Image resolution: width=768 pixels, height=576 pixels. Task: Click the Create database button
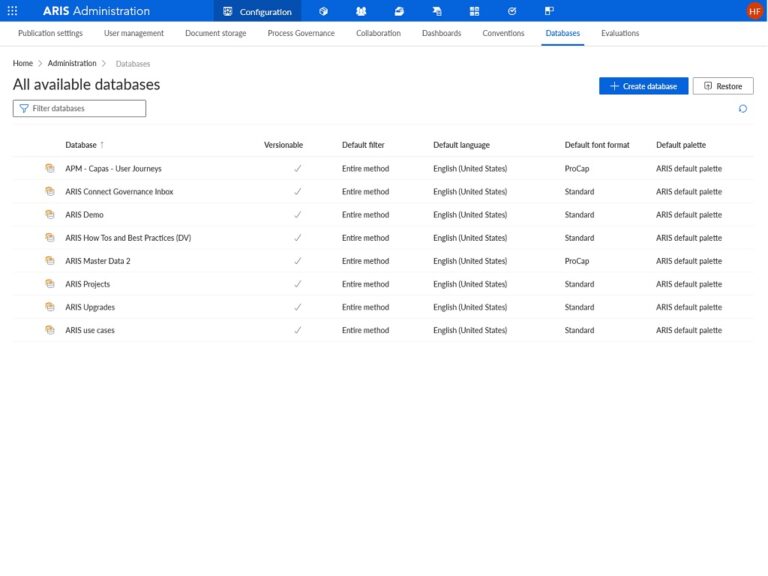(x=643, y=86)
